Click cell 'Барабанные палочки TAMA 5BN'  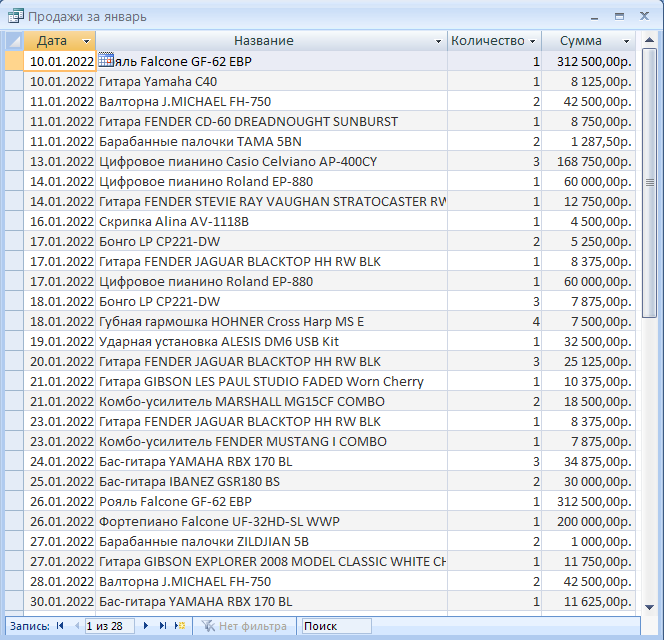point(271,141)
